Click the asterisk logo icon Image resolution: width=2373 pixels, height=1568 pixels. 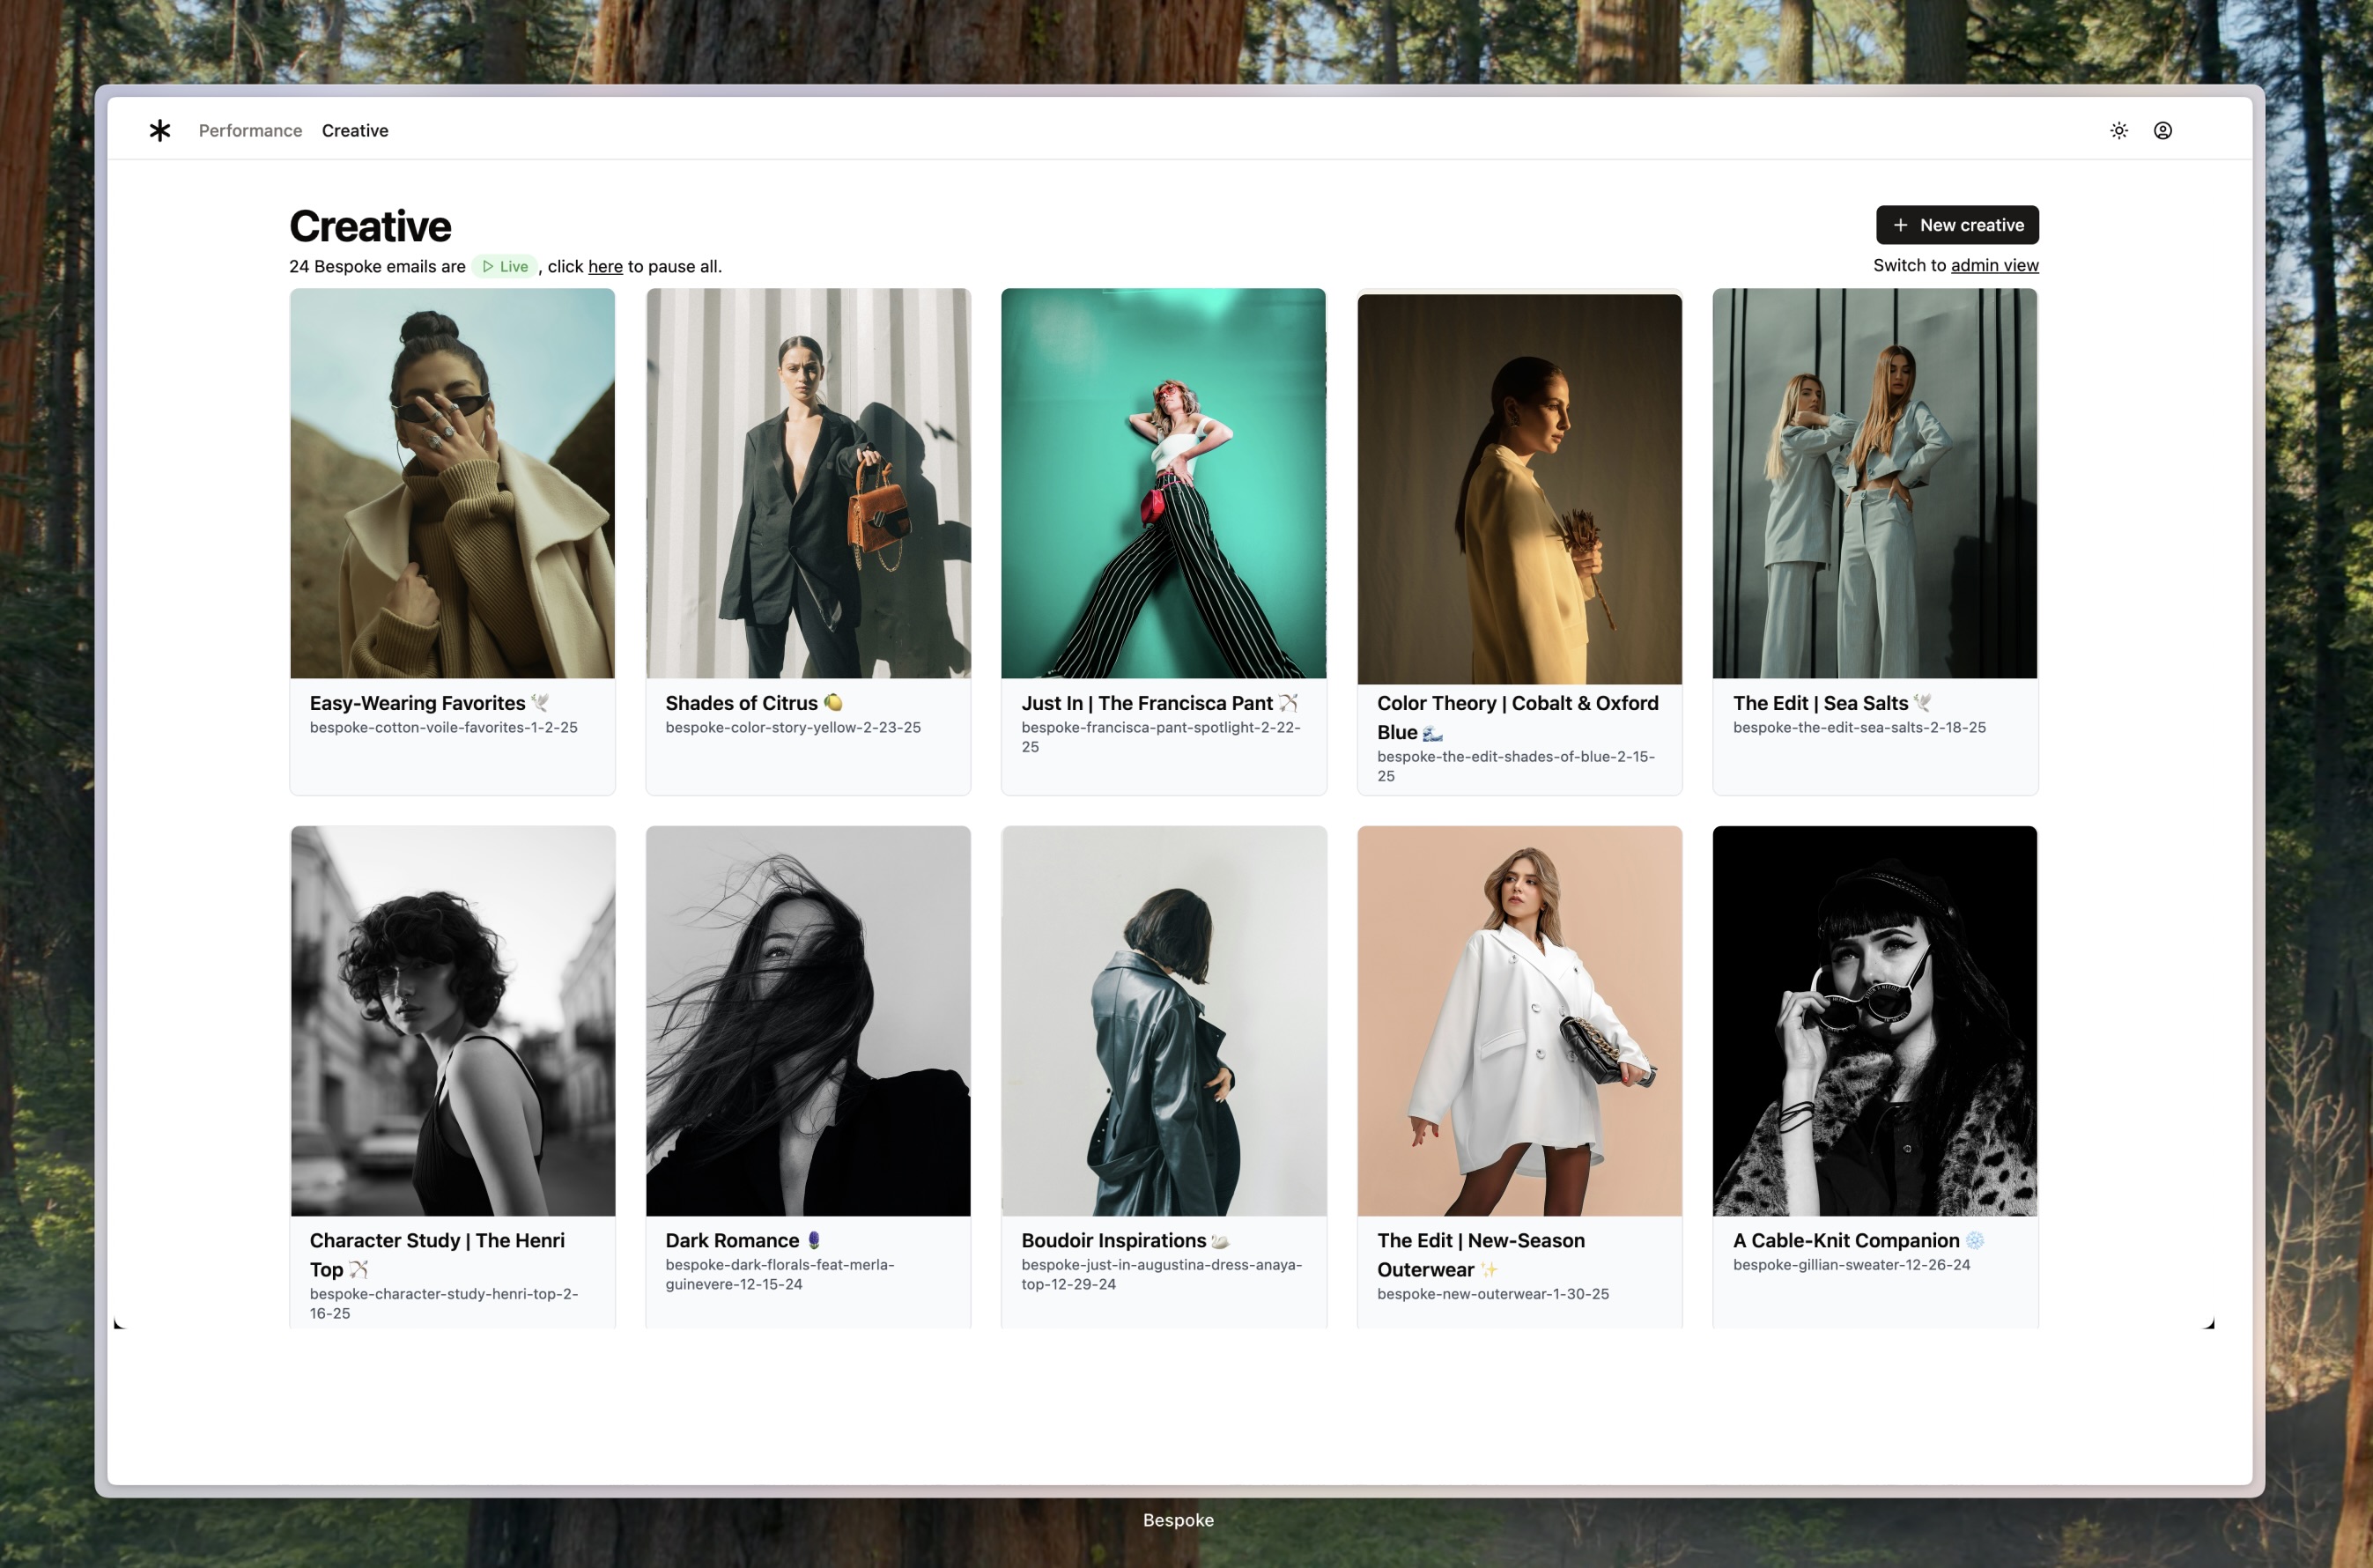coord(160,130)
